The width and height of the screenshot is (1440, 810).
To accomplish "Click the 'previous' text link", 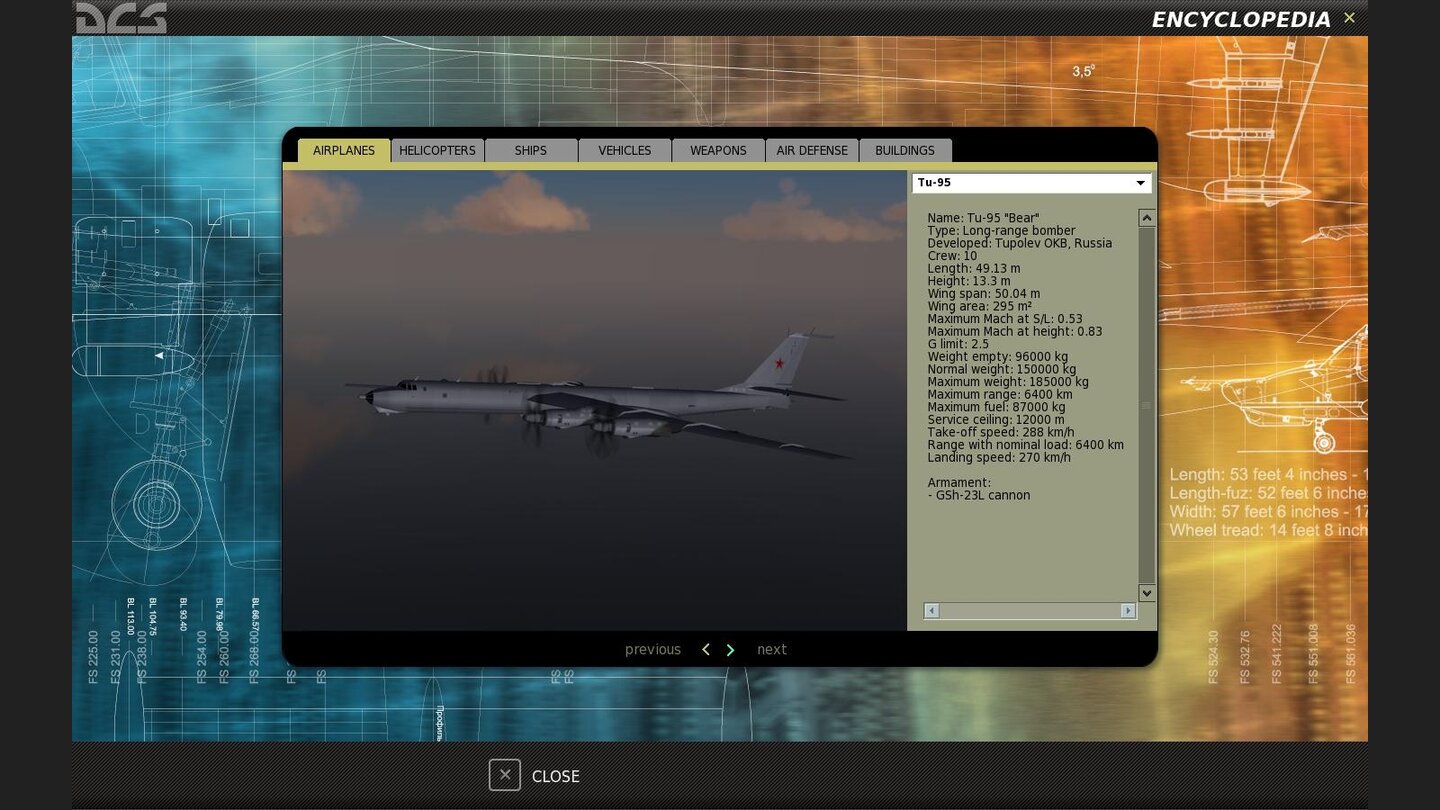I will point(653,650).
